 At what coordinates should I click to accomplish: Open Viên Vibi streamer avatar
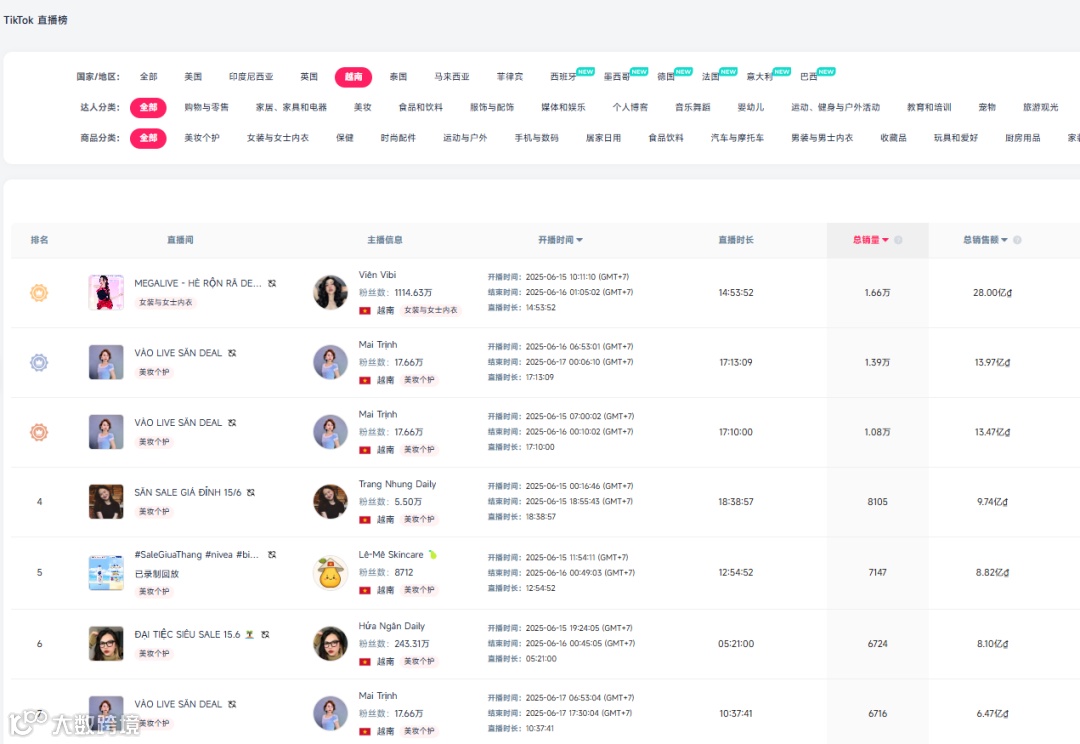pos(331,292)
